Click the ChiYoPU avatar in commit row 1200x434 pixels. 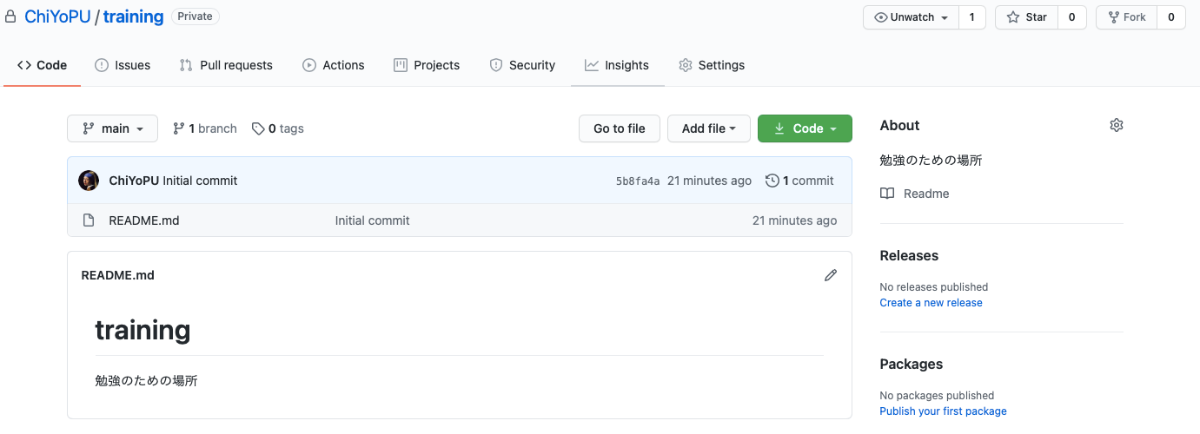[x=89, y=181]
